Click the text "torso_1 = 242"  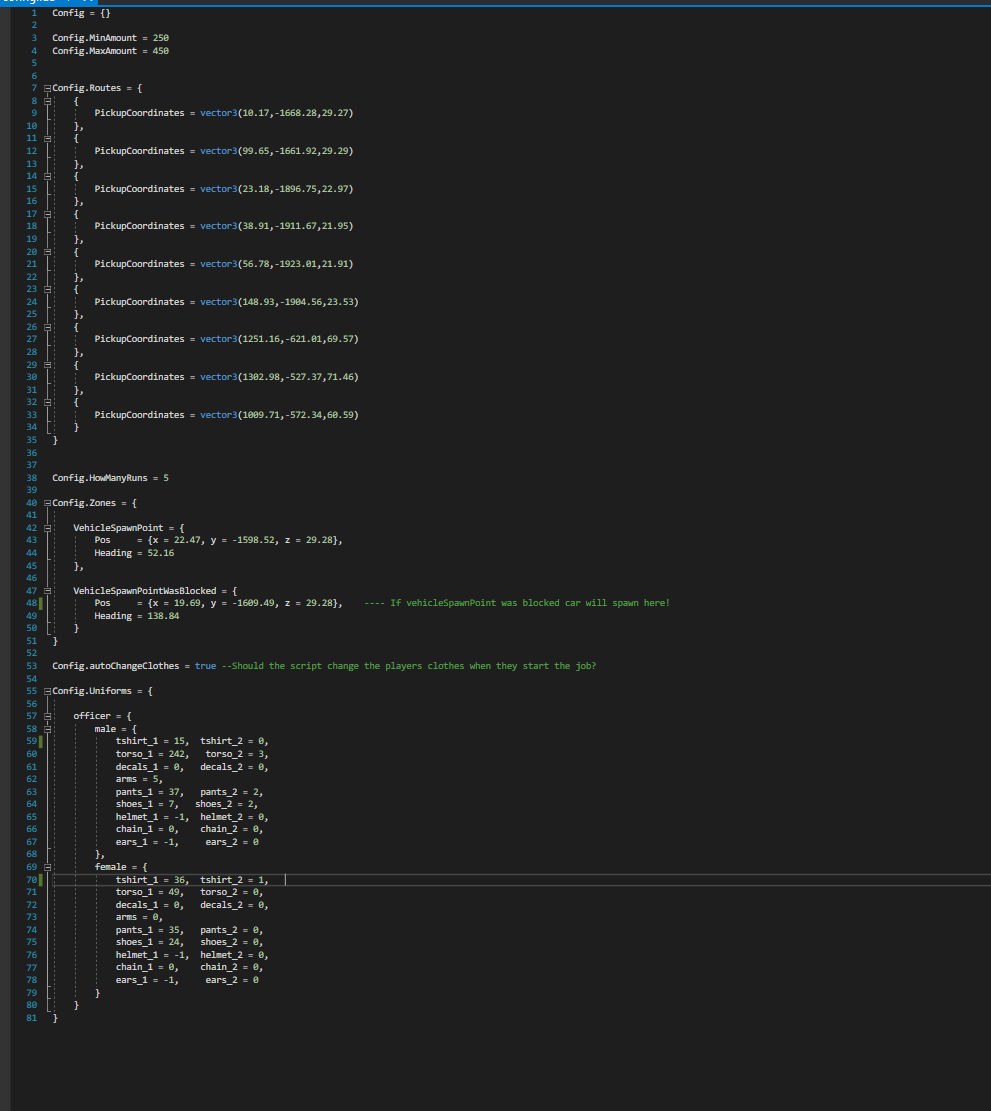click(x=150, y=754)
